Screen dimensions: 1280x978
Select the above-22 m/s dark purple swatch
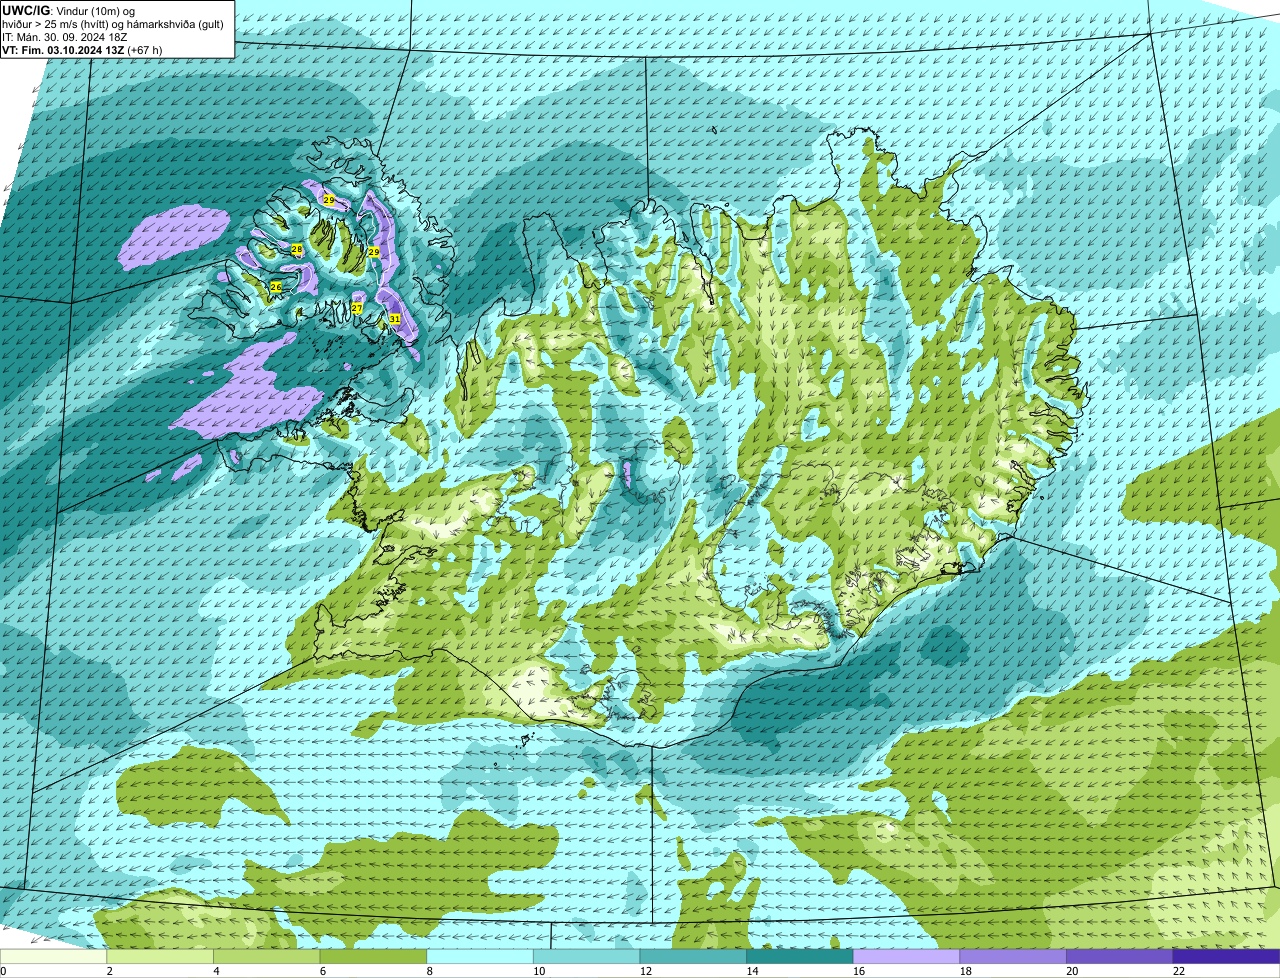pyautogui.click(x=1226, y=956)
